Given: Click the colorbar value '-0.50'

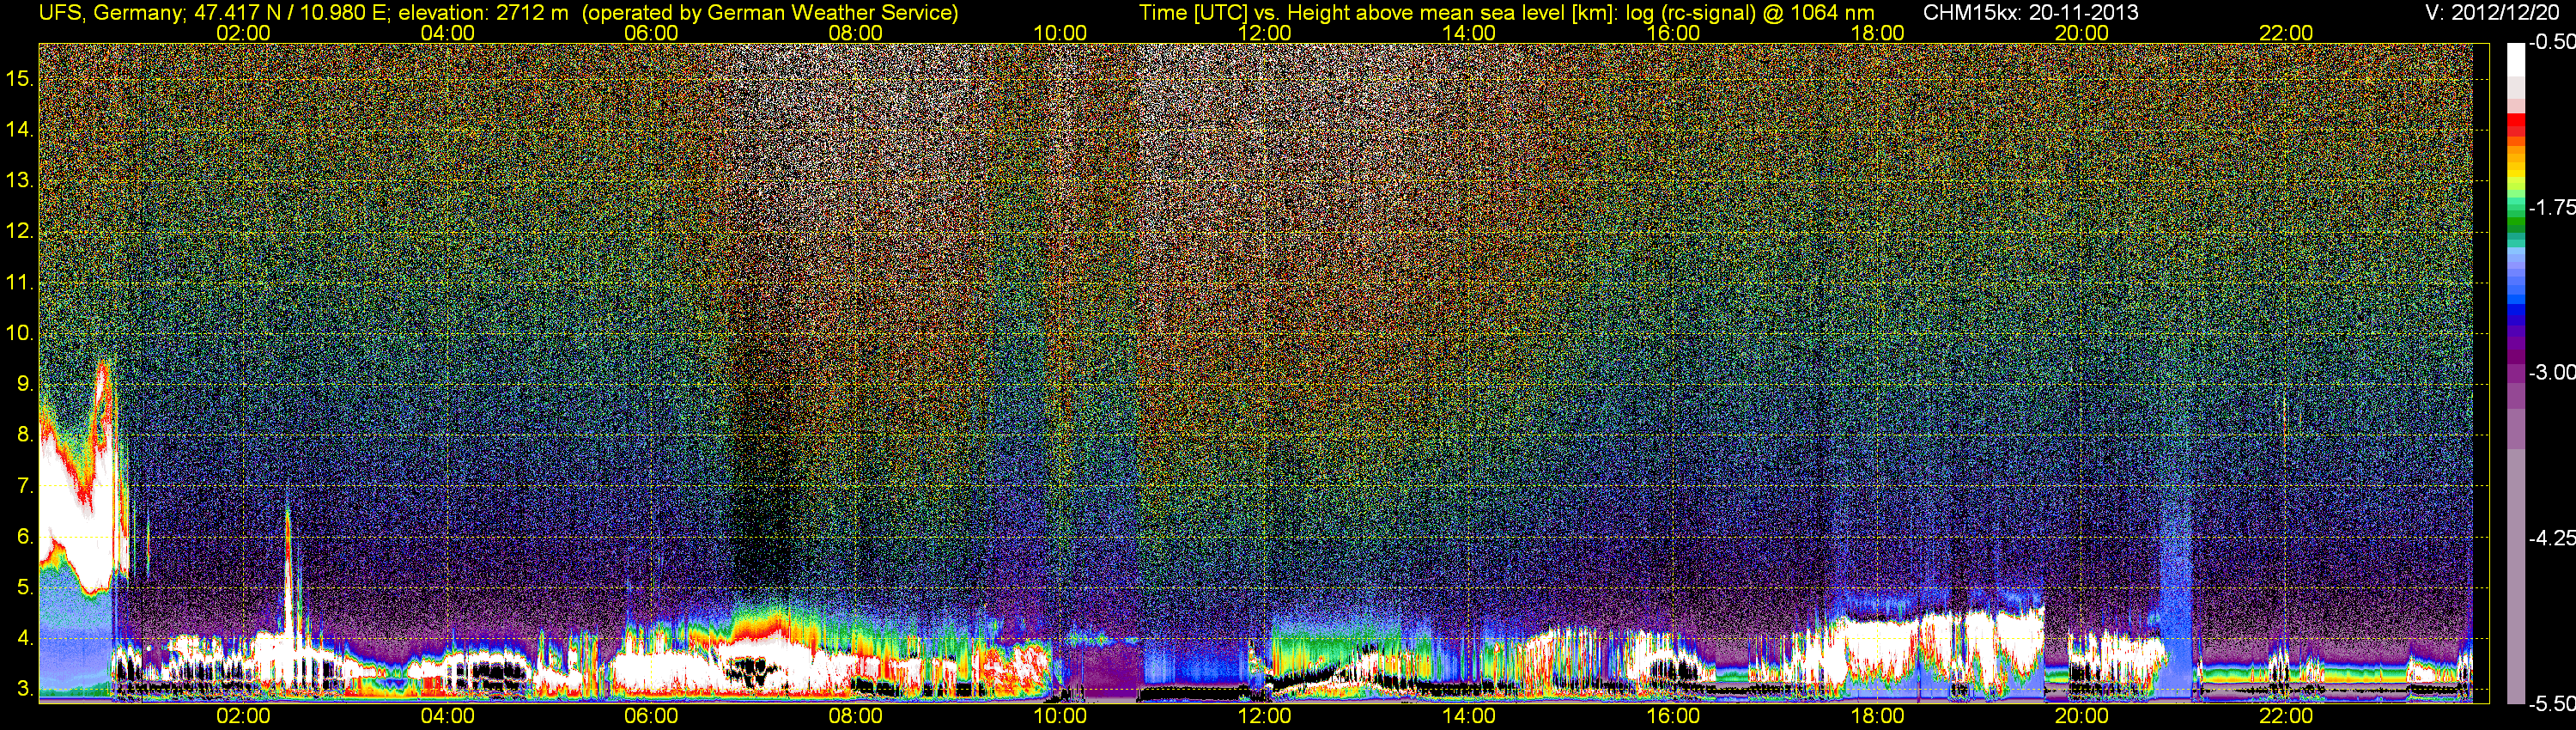Looking at the screenshot, I should [x=2551, y=42].
